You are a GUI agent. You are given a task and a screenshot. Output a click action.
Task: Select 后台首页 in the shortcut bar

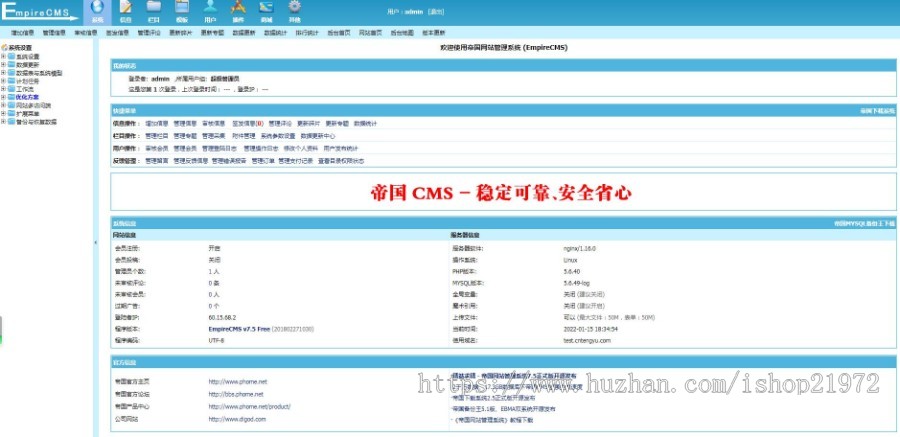tap(339, 33)
